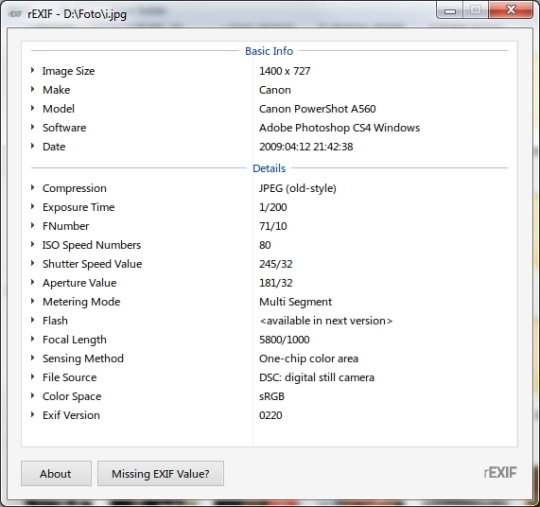Select the Compression label
540x507 pixels.
click(74, 189)
